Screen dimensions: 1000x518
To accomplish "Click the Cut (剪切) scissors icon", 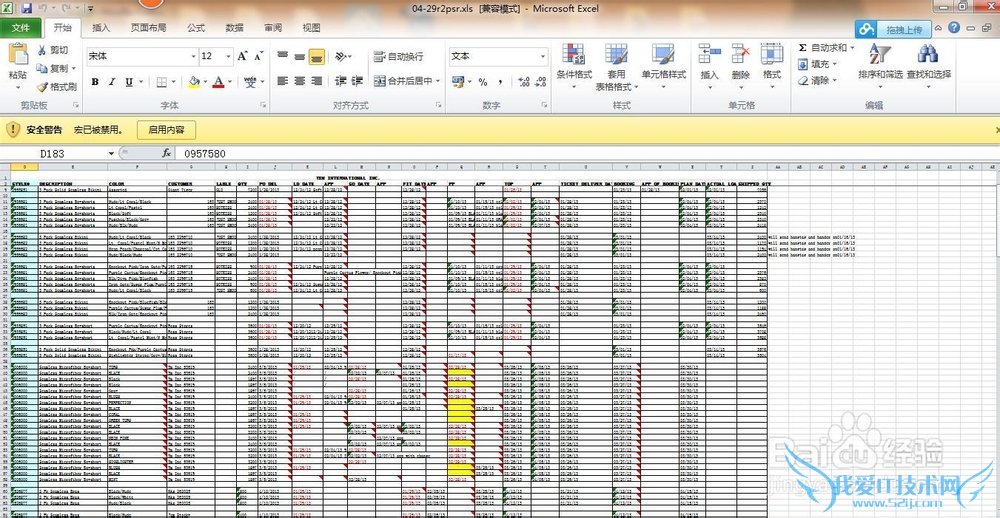I will click(42, 50).
